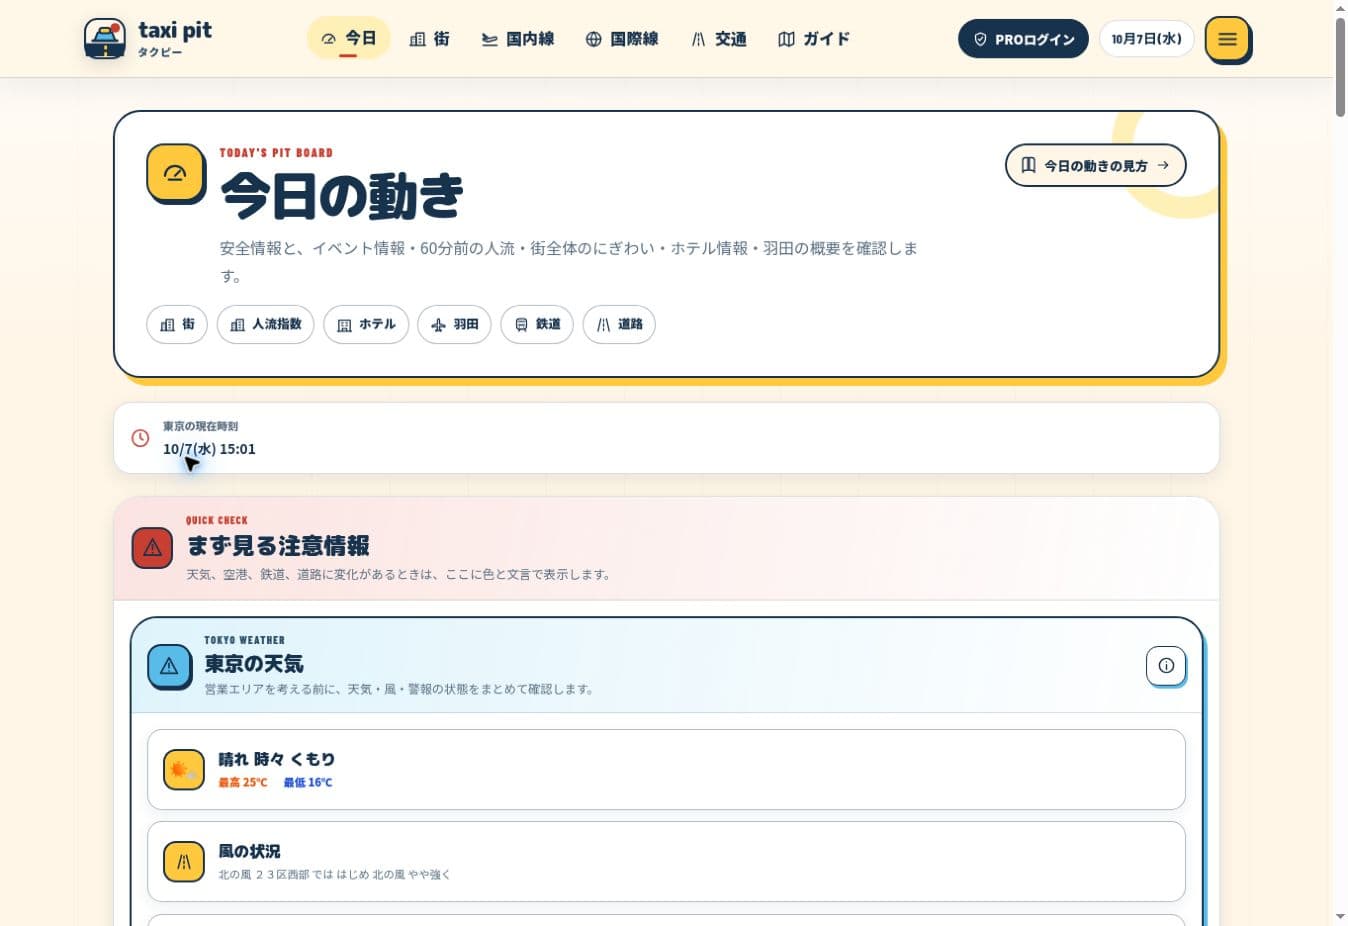Open the 国際線 navigation tab

tap(622, 39)
